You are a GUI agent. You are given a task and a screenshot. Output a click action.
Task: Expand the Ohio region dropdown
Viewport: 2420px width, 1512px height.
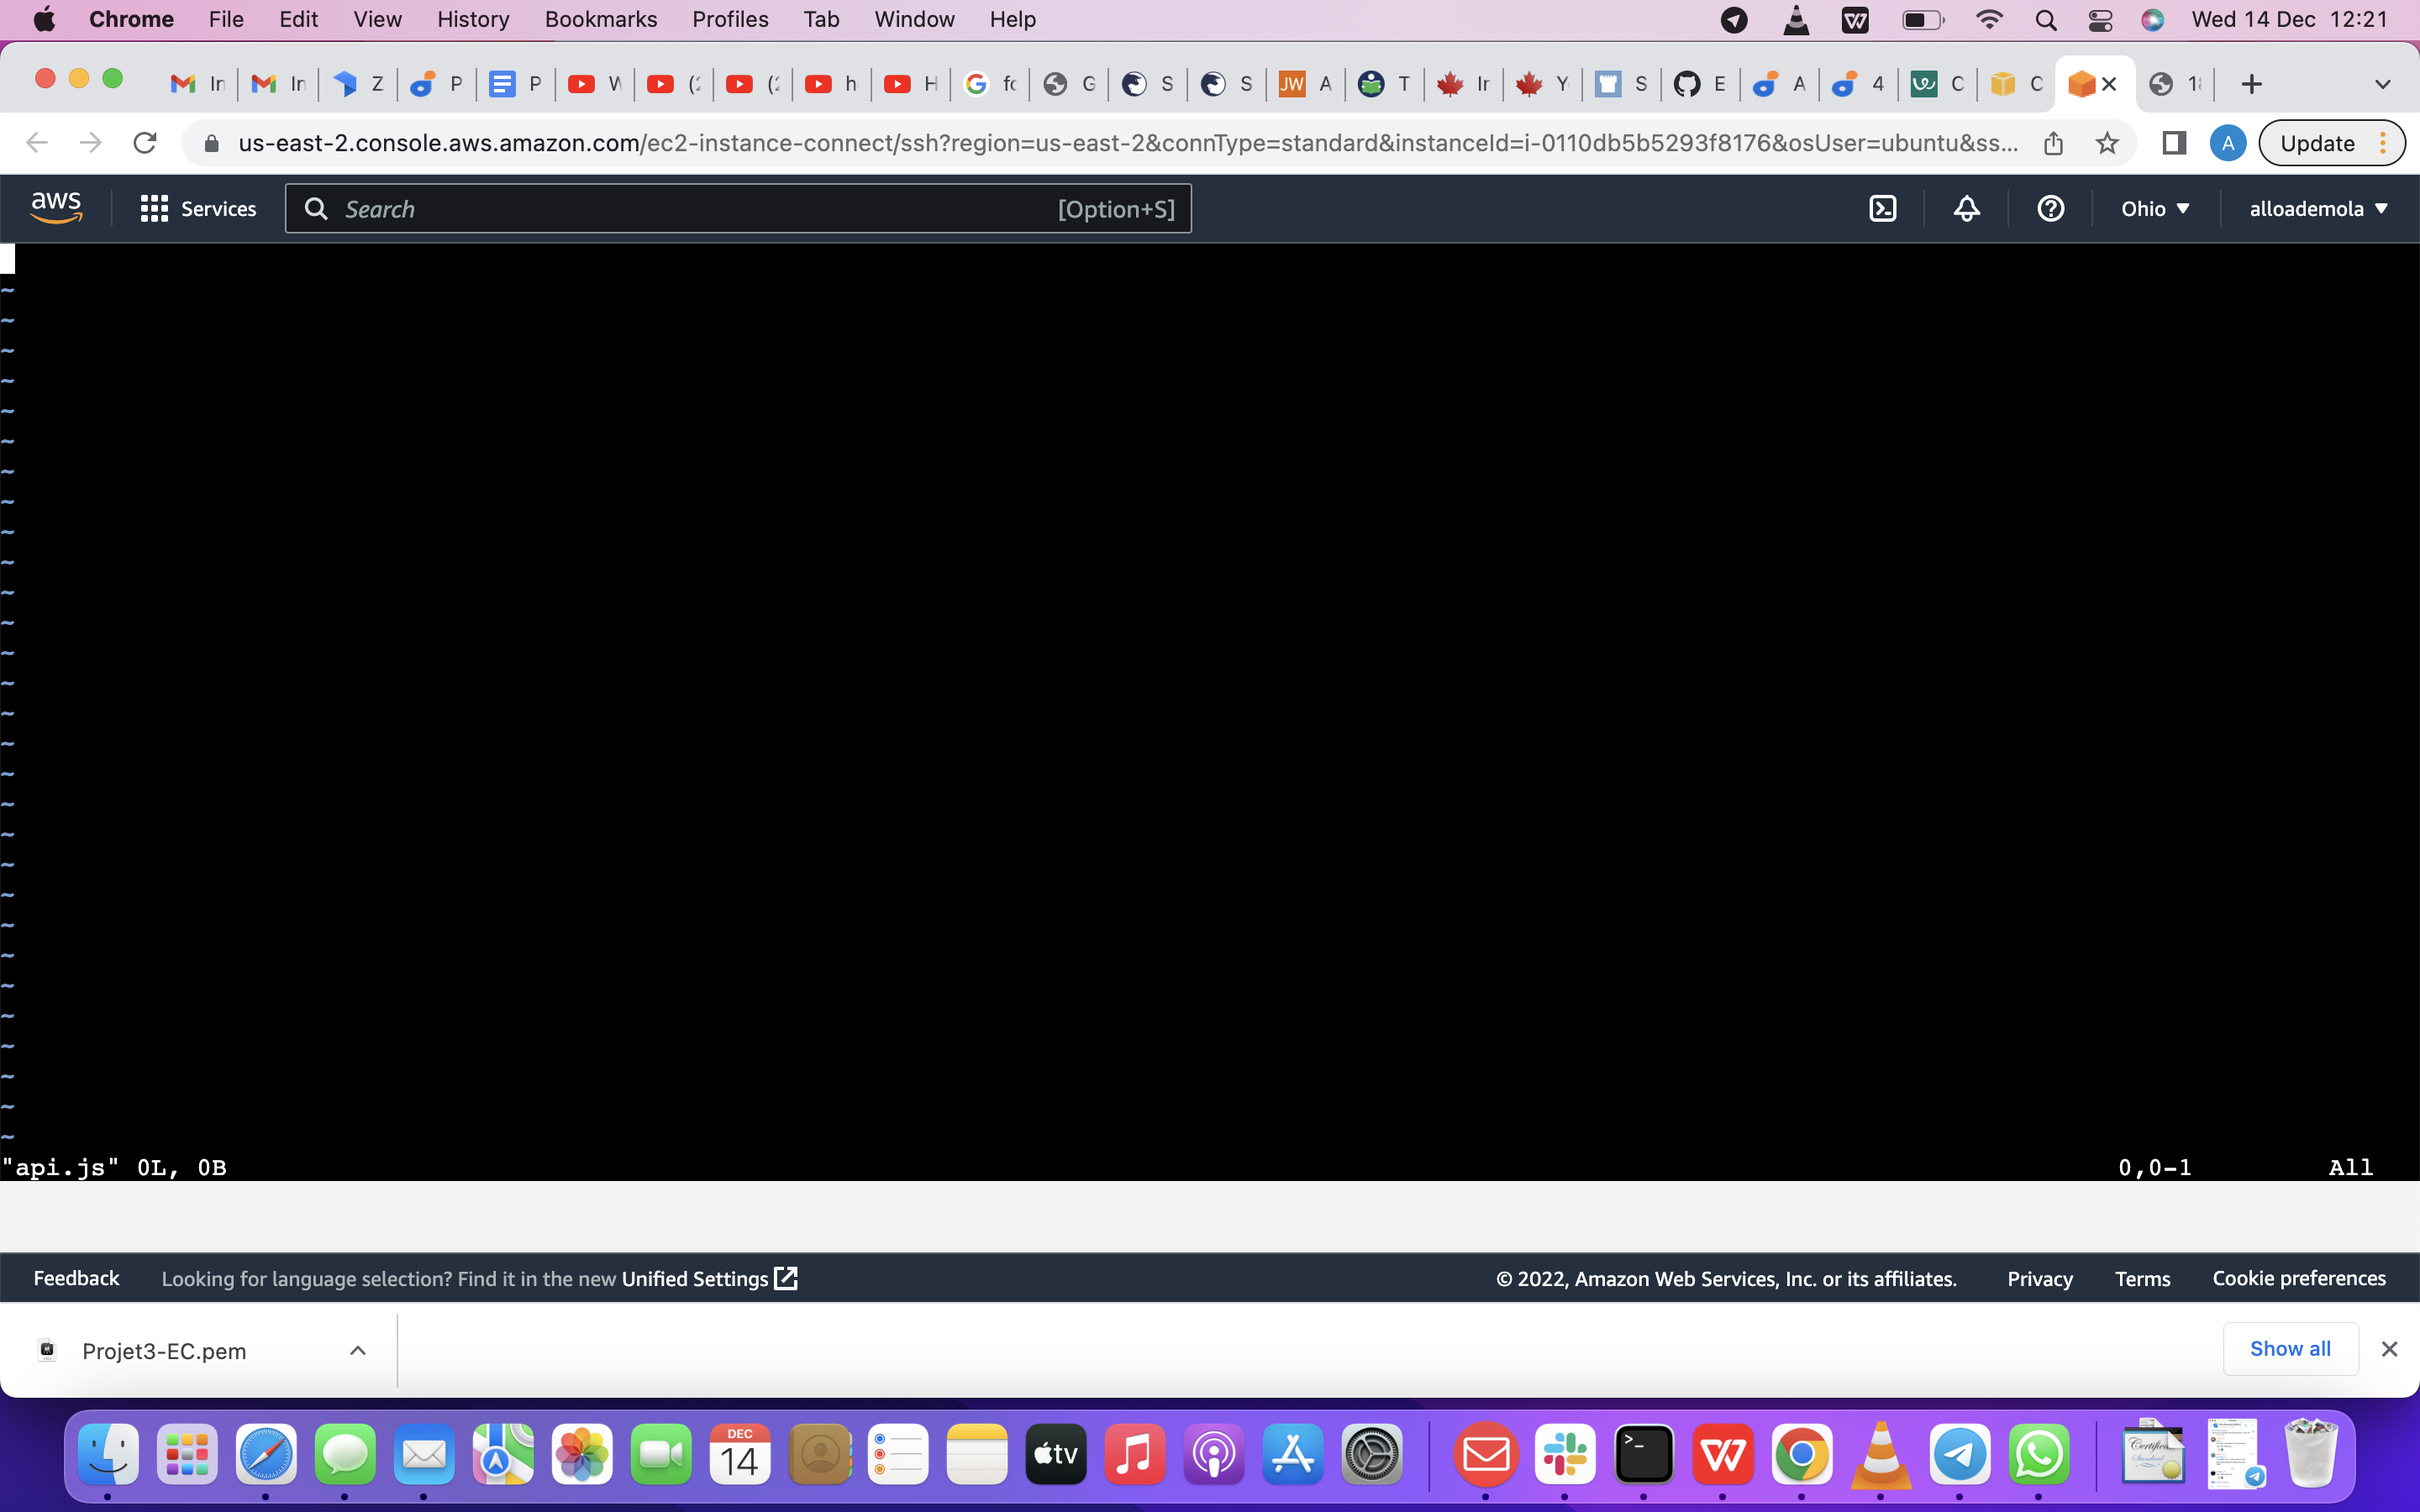2155,208
